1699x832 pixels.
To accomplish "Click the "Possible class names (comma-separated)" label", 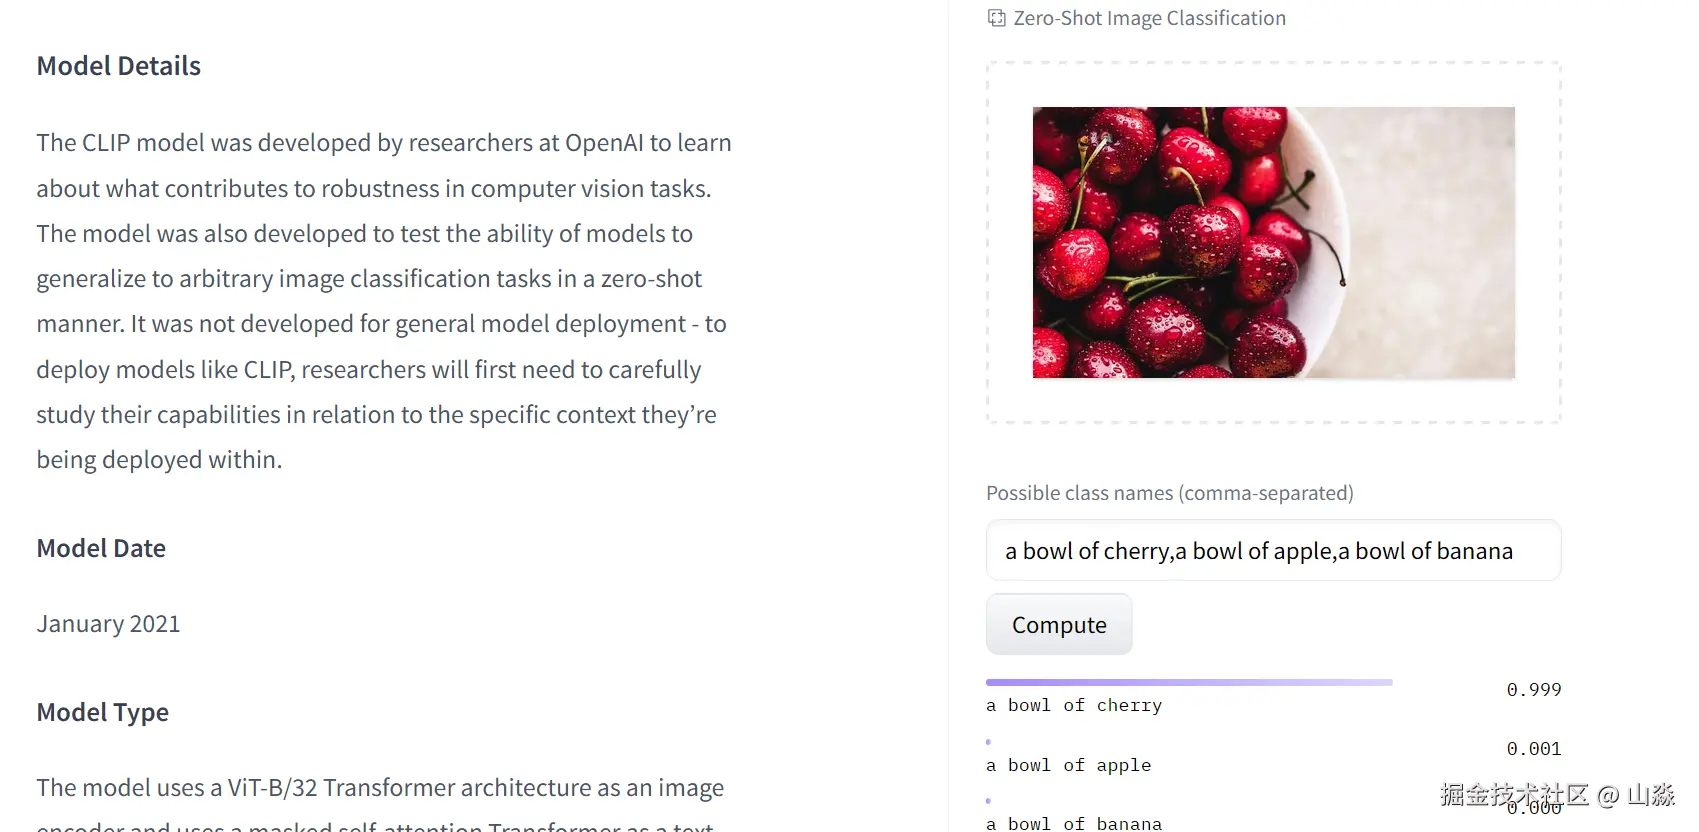I will (x=1169, y=493).
